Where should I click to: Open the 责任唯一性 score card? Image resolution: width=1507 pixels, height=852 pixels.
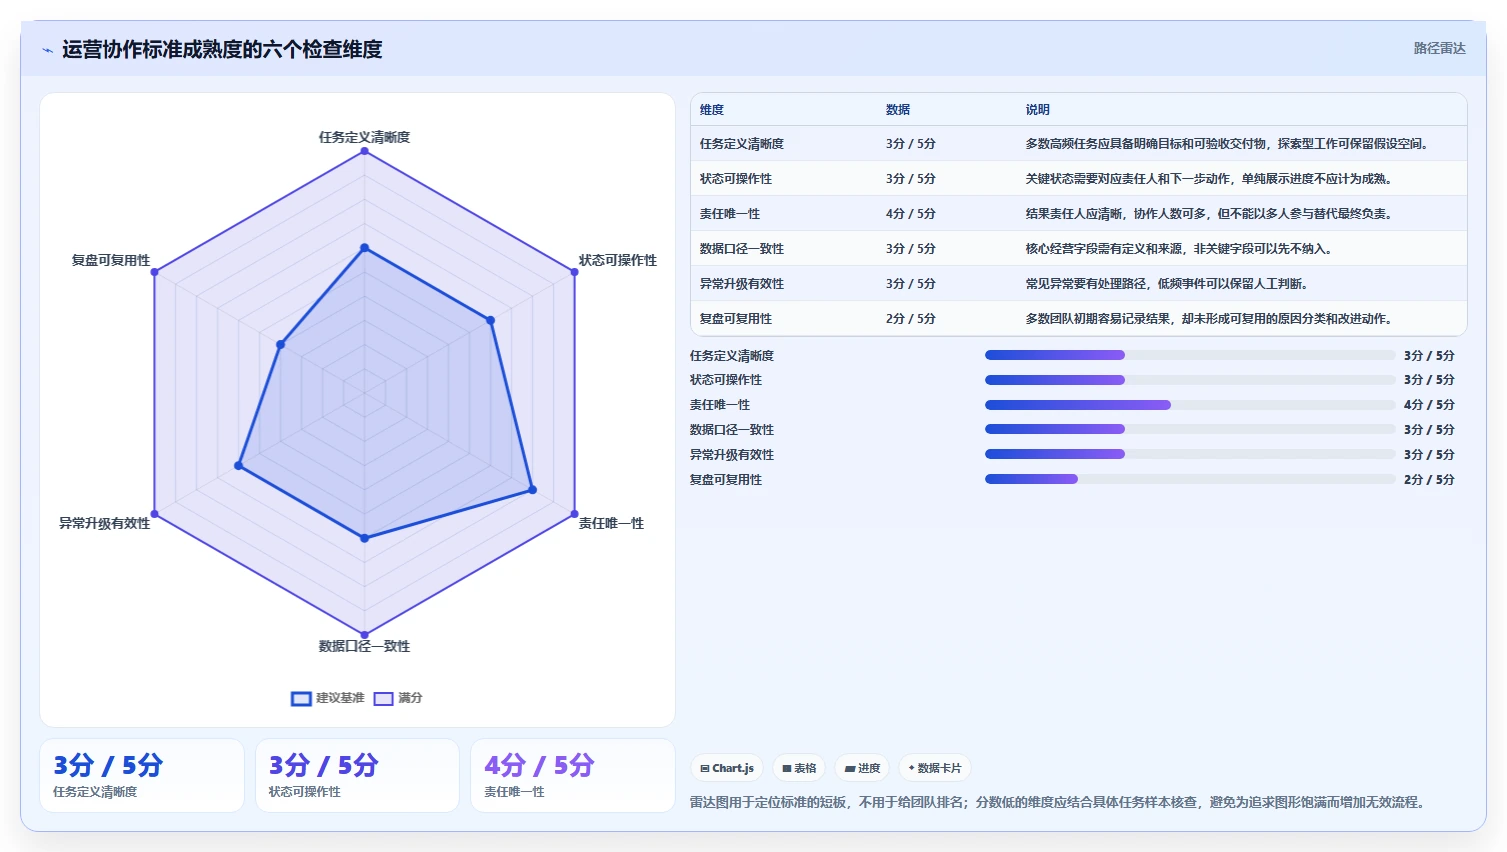coord(573,776)
